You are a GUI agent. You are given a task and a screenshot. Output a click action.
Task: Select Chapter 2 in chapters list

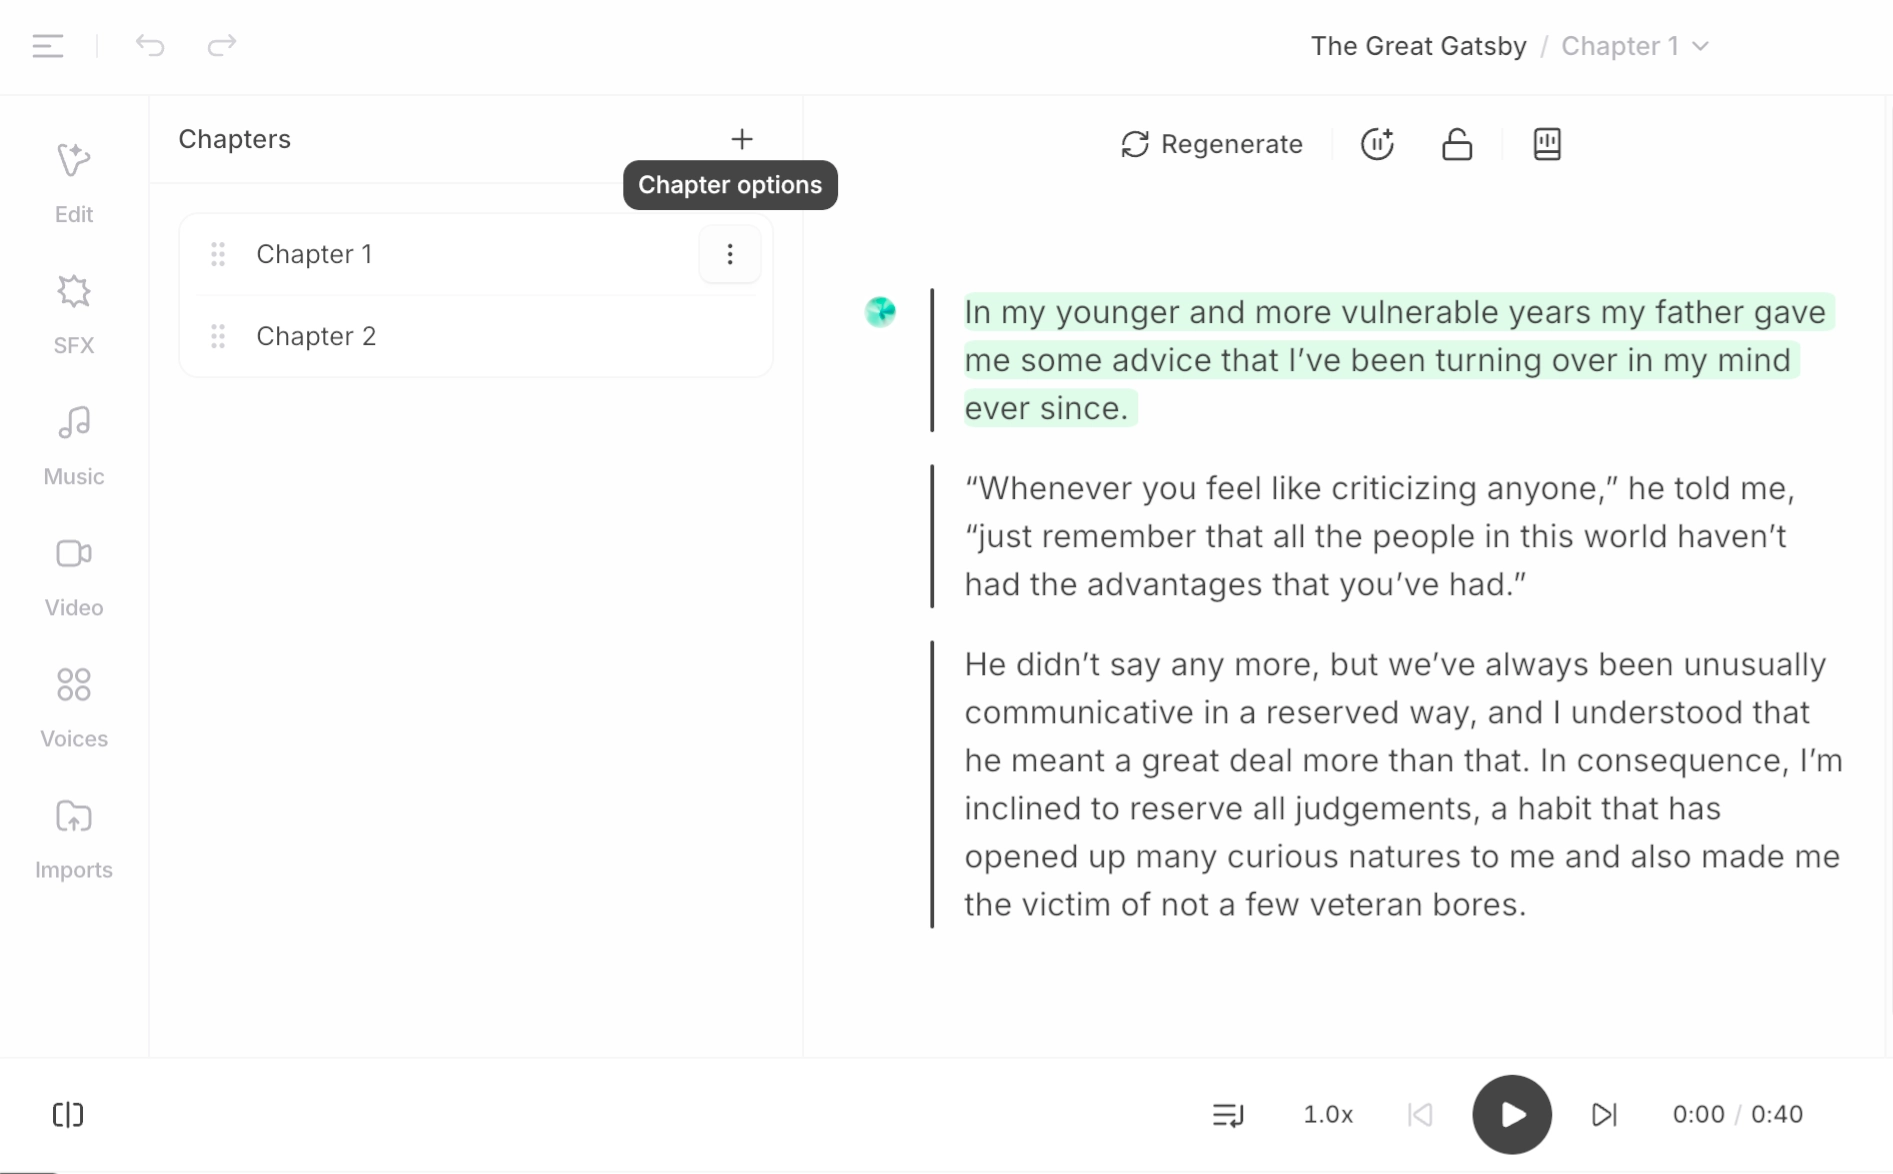(316, 336)
